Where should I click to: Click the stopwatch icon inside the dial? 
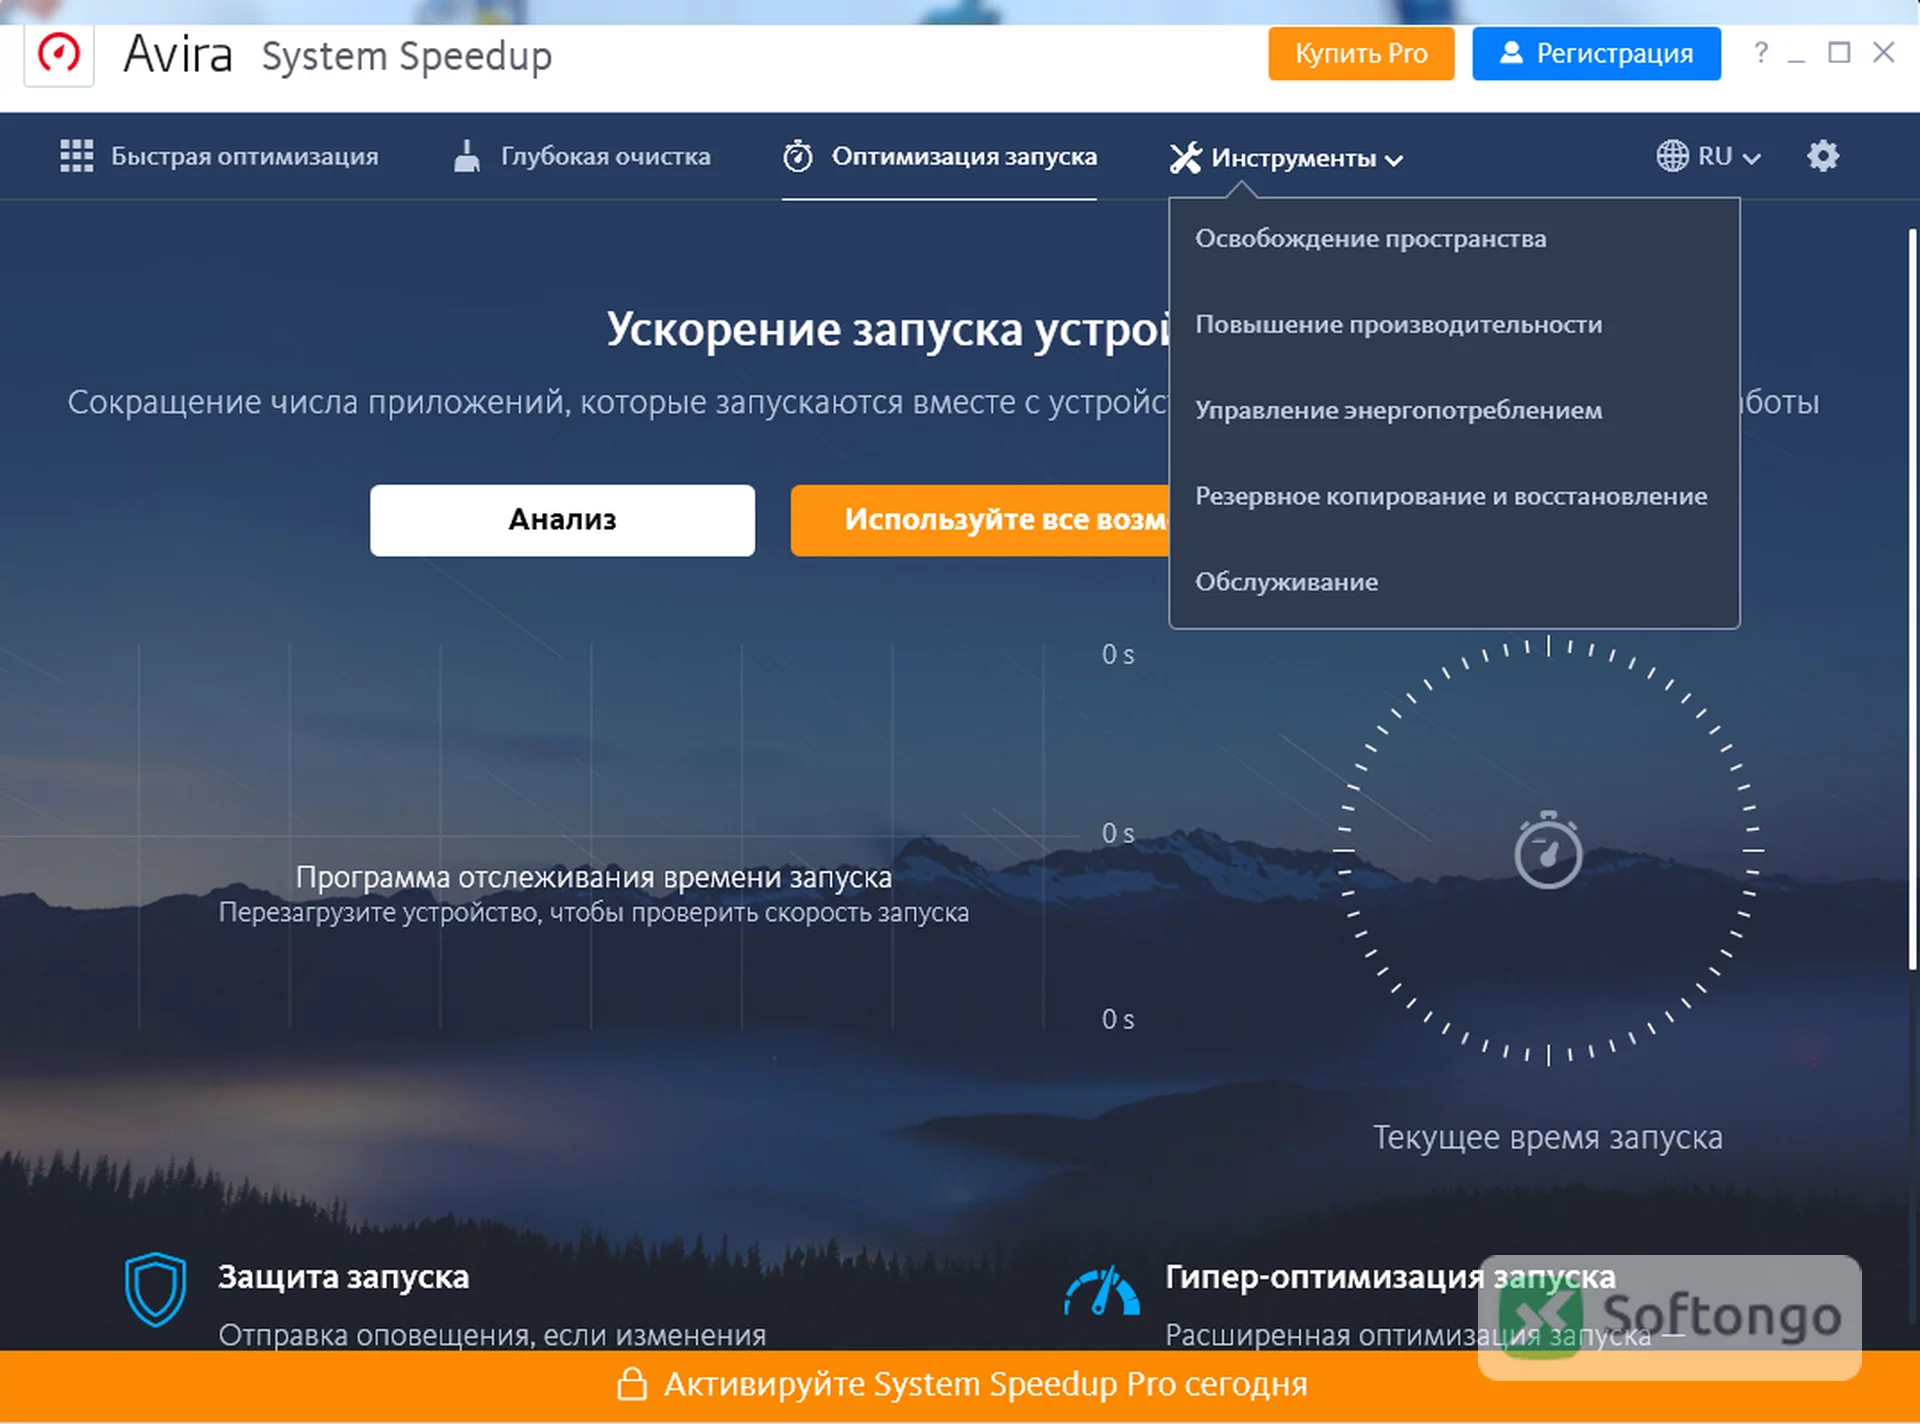click(x=1548, y=850)
